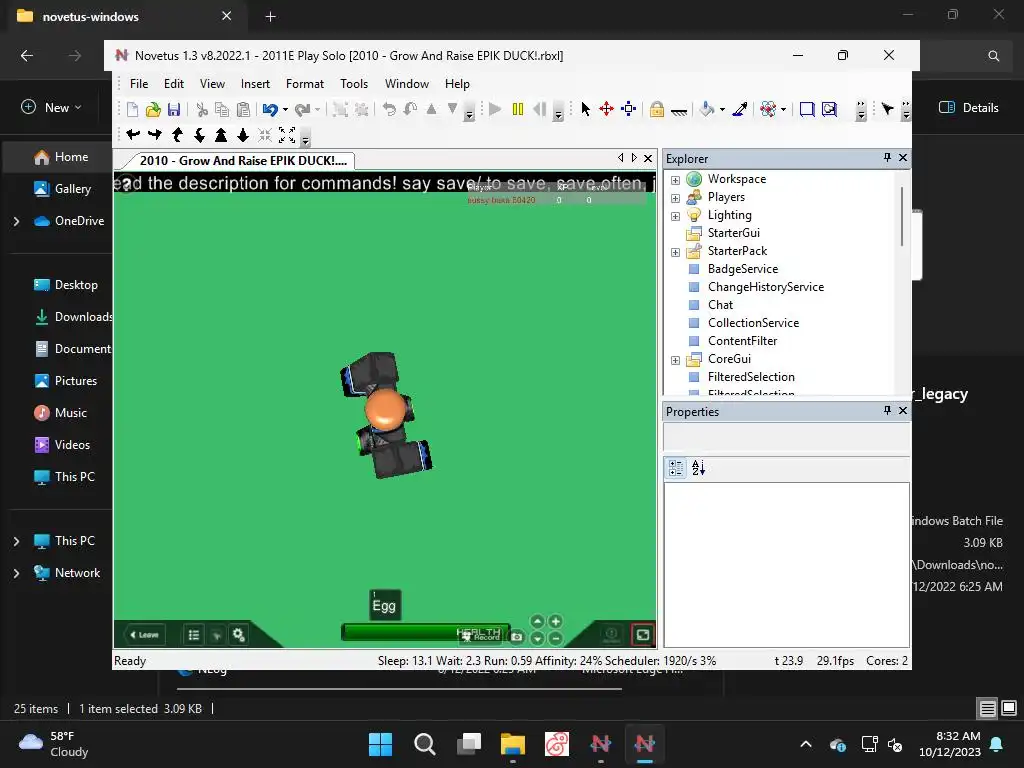Image resolution: width=1024 pixels, height=768 pixels.
Task: Start the simulation with the play button
Action: pyautogui.click(x=495, y=109)
